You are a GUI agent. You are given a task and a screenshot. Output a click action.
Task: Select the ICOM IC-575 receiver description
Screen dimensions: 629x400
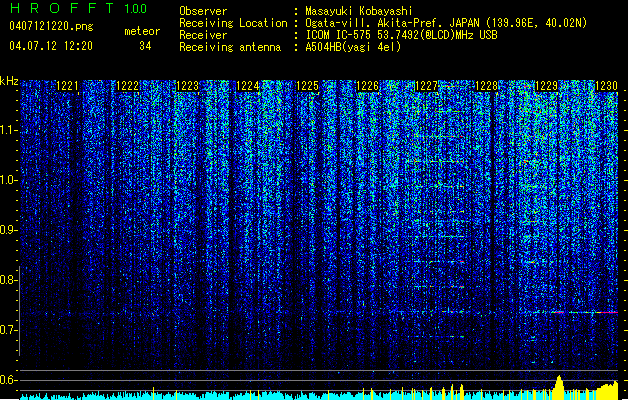tap(401, 35)
